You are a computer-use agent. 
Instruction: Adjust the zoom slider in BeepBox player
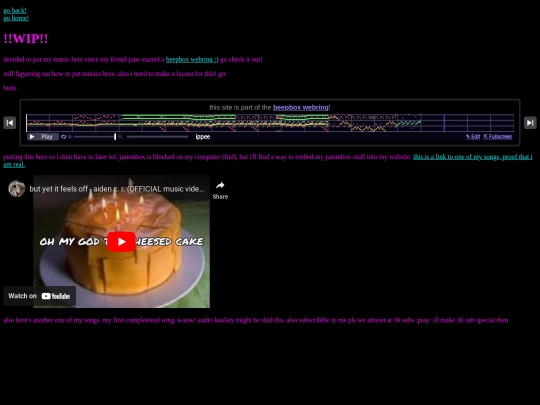coord(157,137)
